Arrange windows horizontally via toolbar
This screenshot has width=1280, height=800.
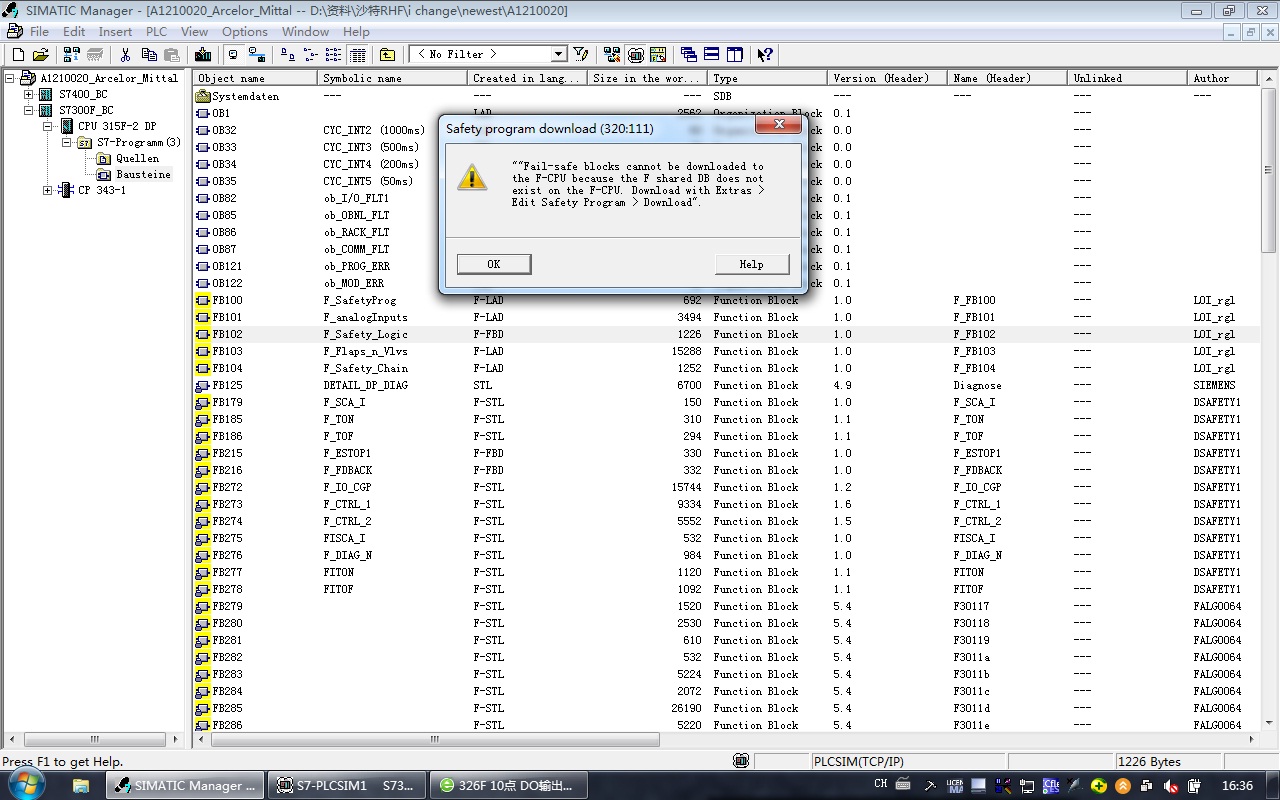coord(712,54)
